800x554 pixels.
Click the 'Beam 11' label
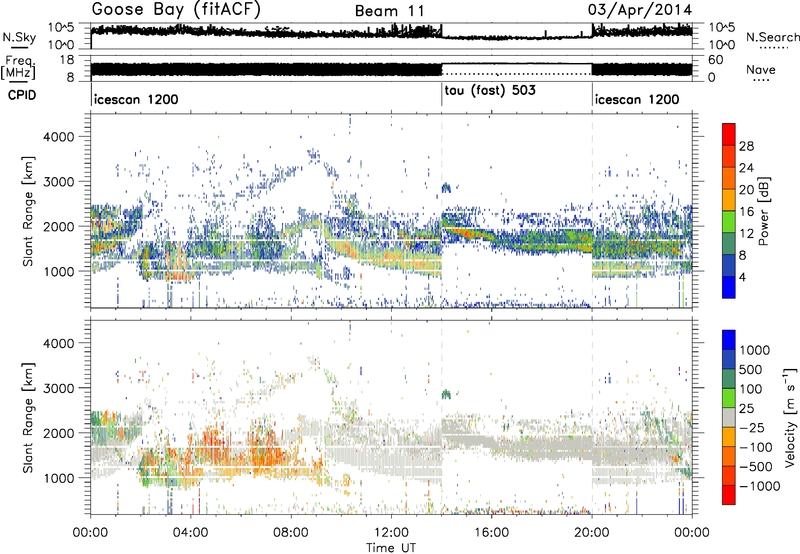pos(390,11)
